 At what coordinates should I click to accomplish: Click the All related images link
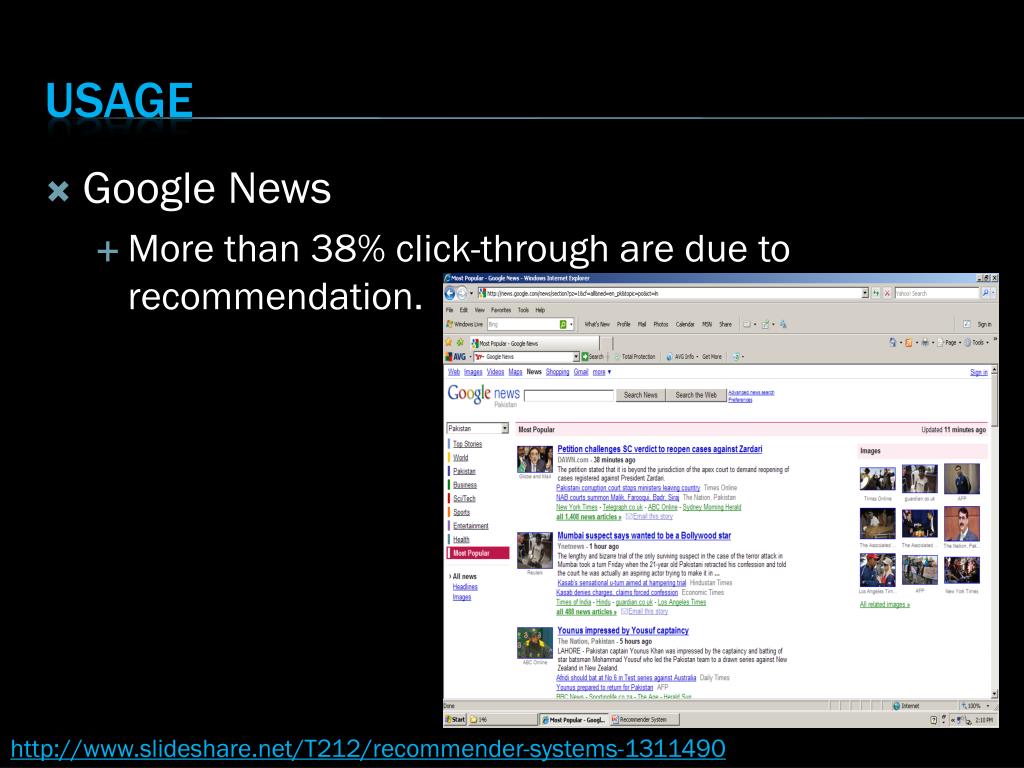[x=885, y=605]
